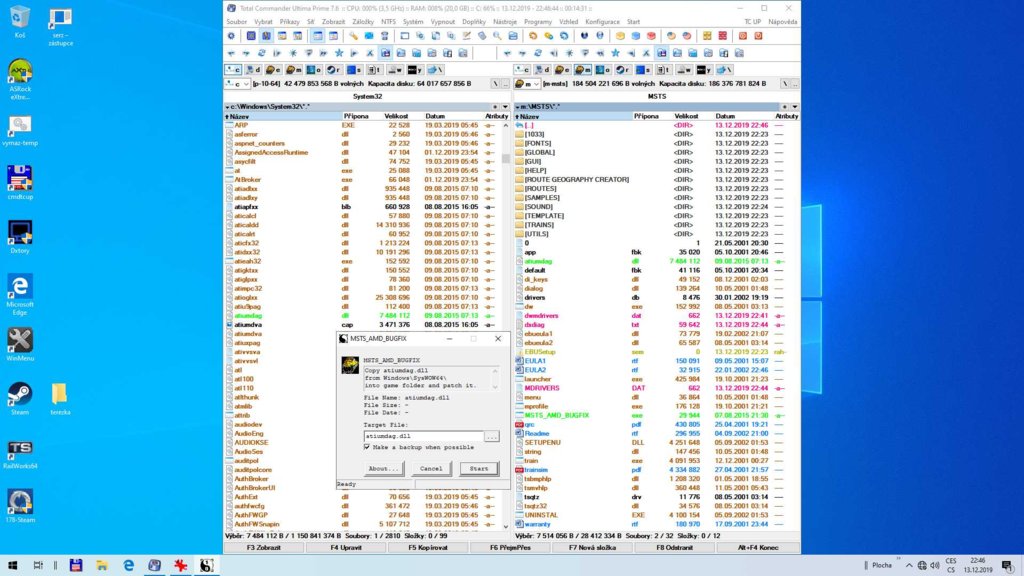
Task: Open the Konfigurace menu
Action: (602, 21)
